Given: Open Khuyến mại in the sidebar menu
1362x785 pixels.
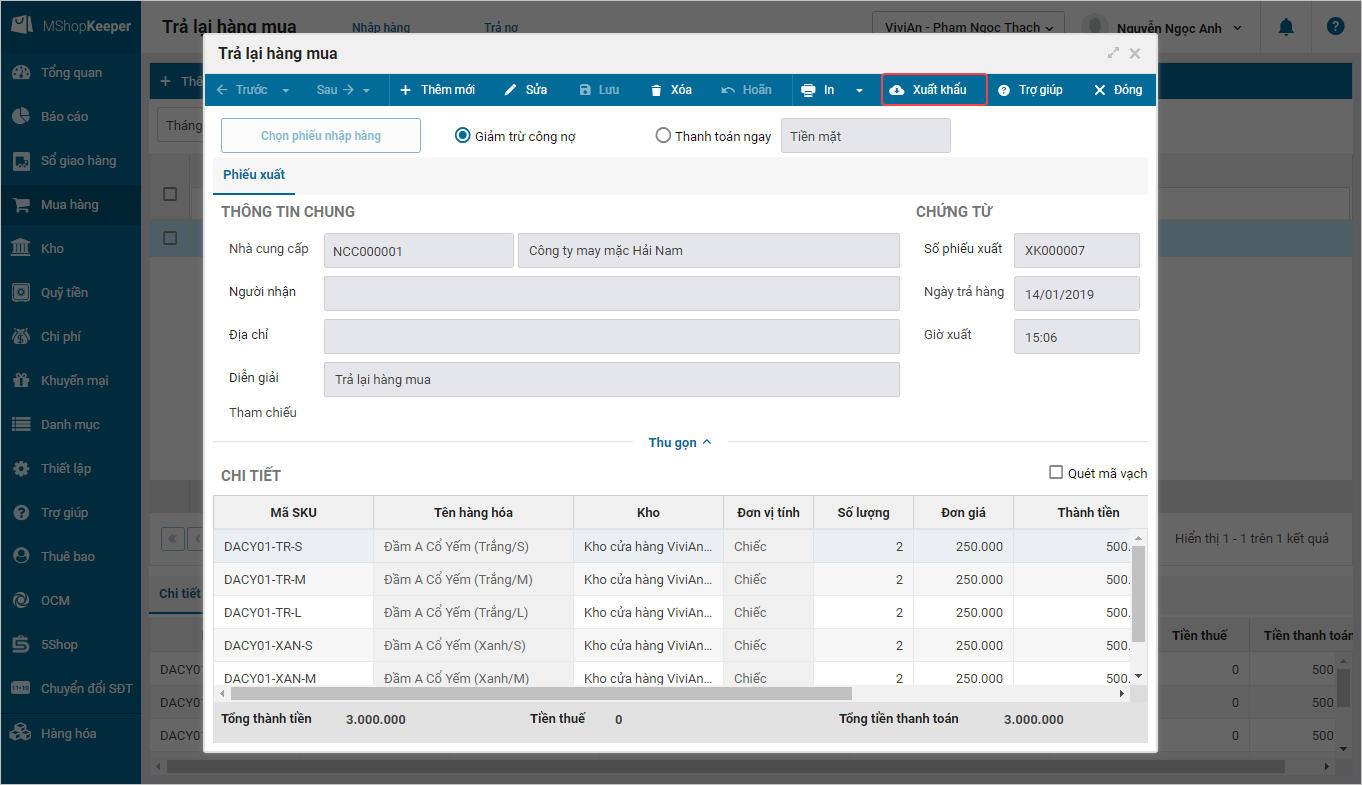Looking at the screenshot, I should point(74,381).
